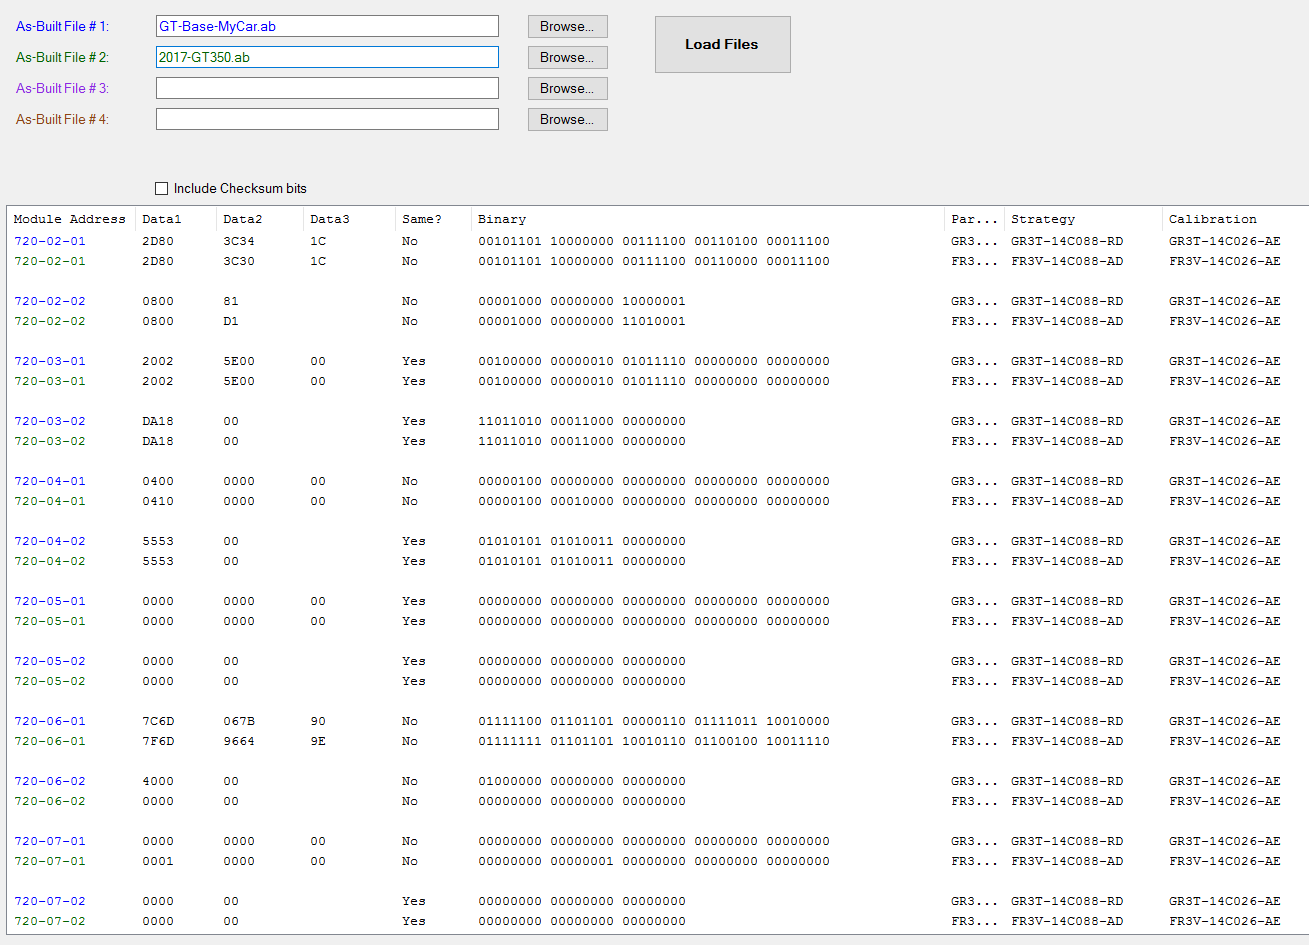Click the Data3 column header
Image resolution: width=1309 pixels, height=945 pixels.
(x=349, y=219)
